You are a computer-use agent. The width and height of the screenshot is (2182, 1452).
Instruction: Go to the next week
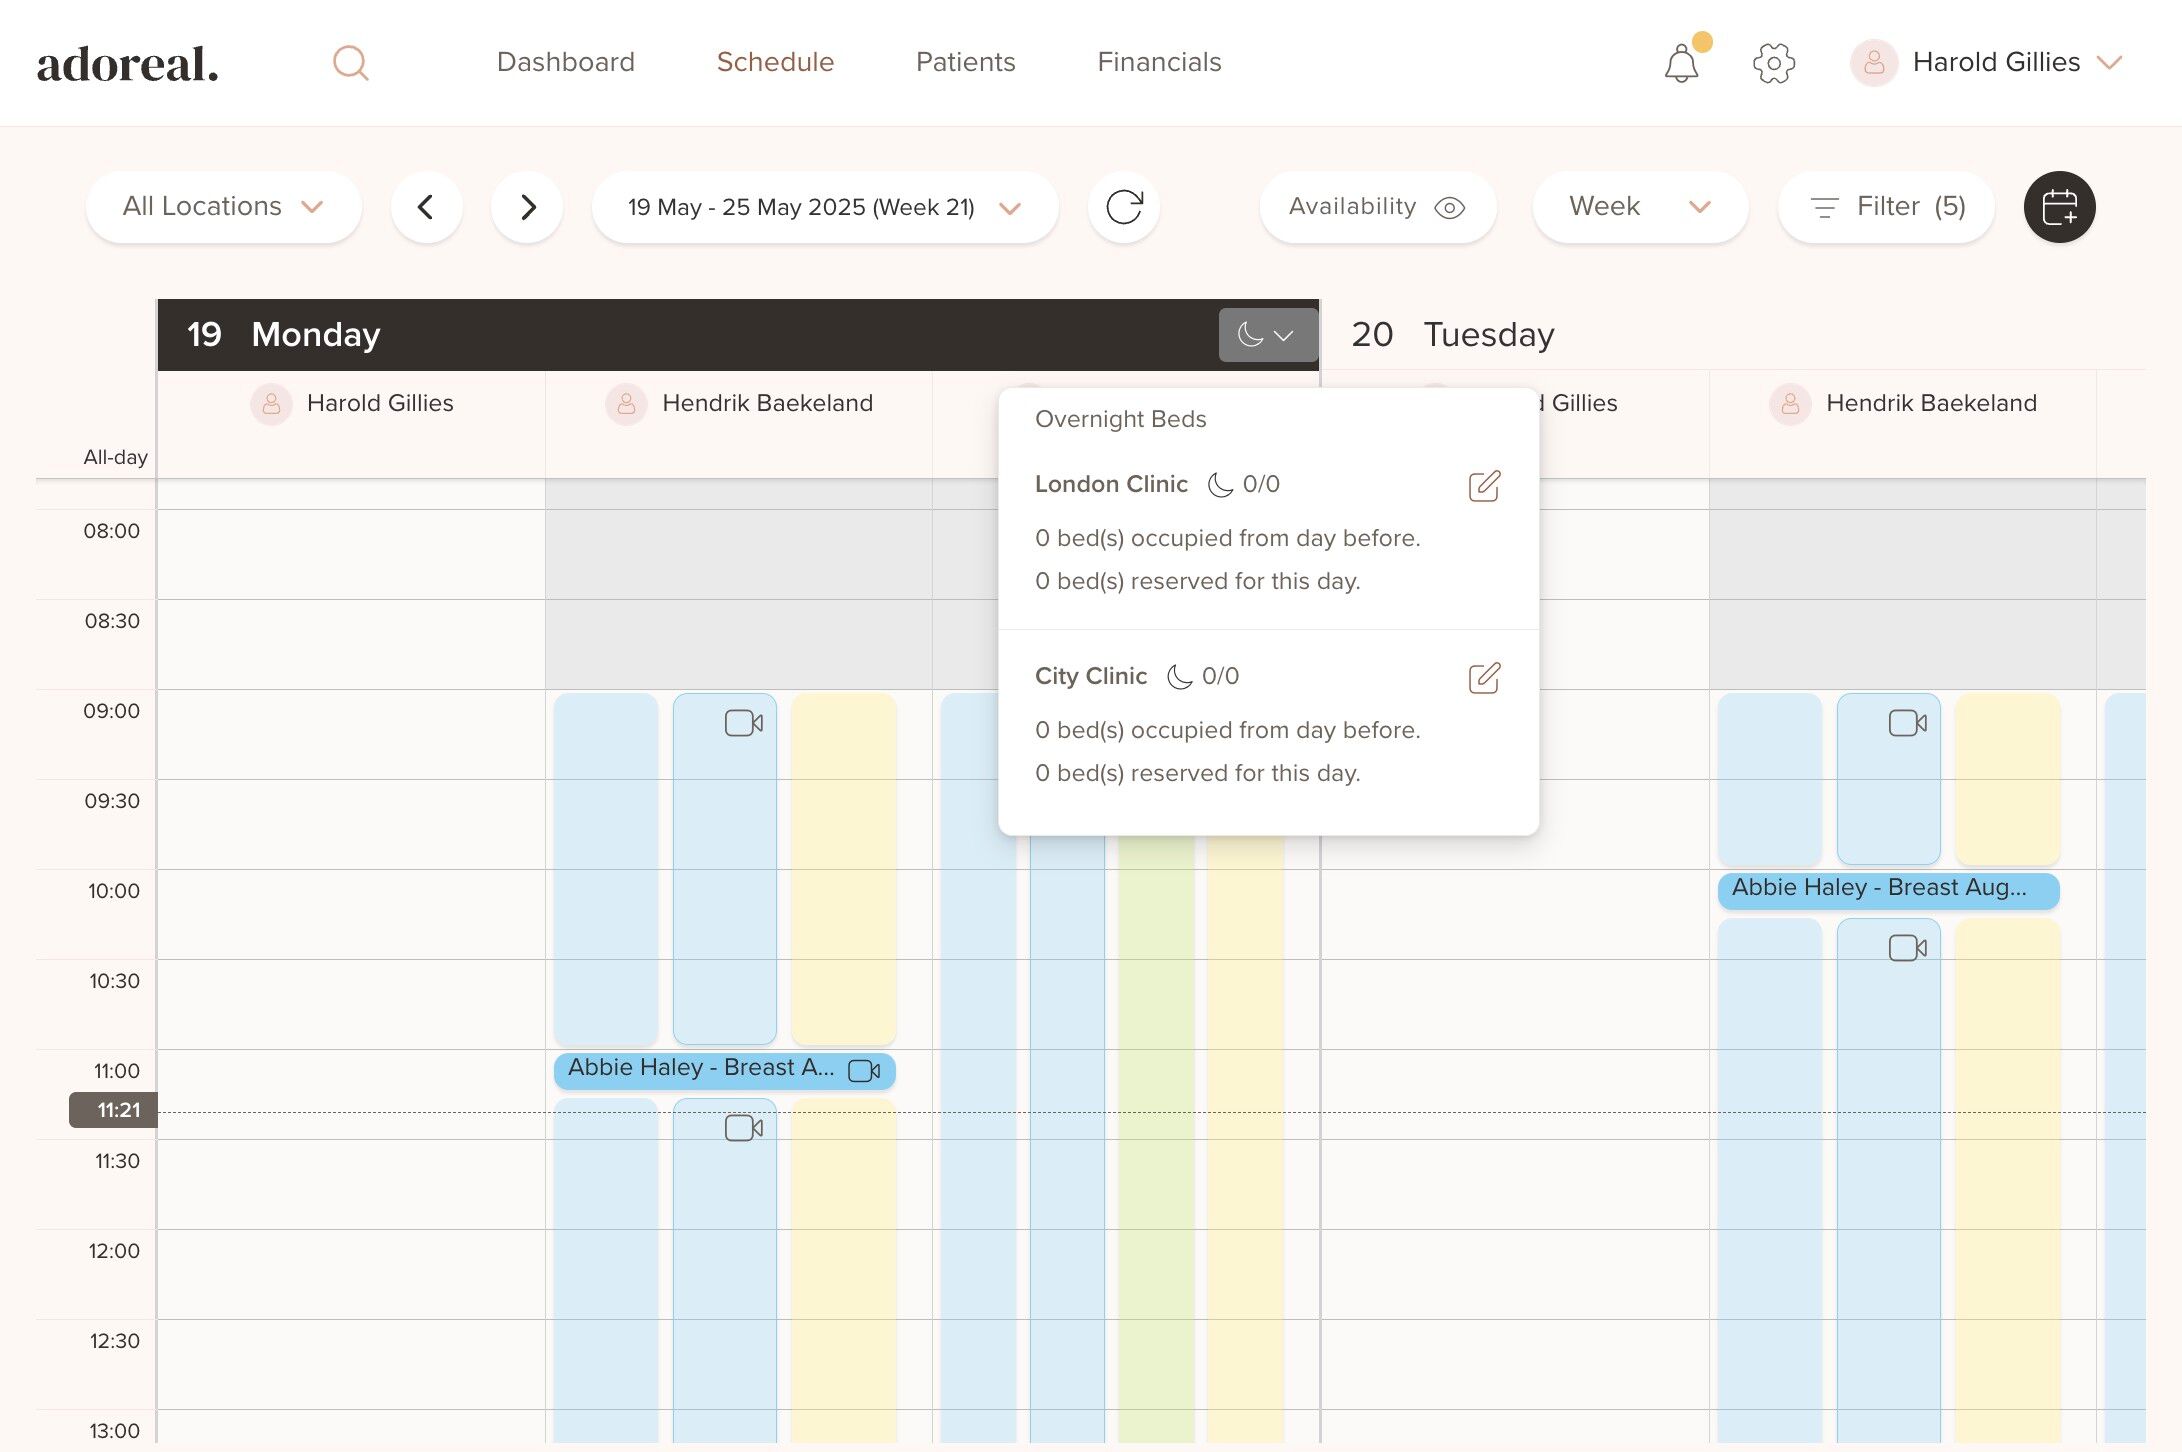tap(527, 207)
